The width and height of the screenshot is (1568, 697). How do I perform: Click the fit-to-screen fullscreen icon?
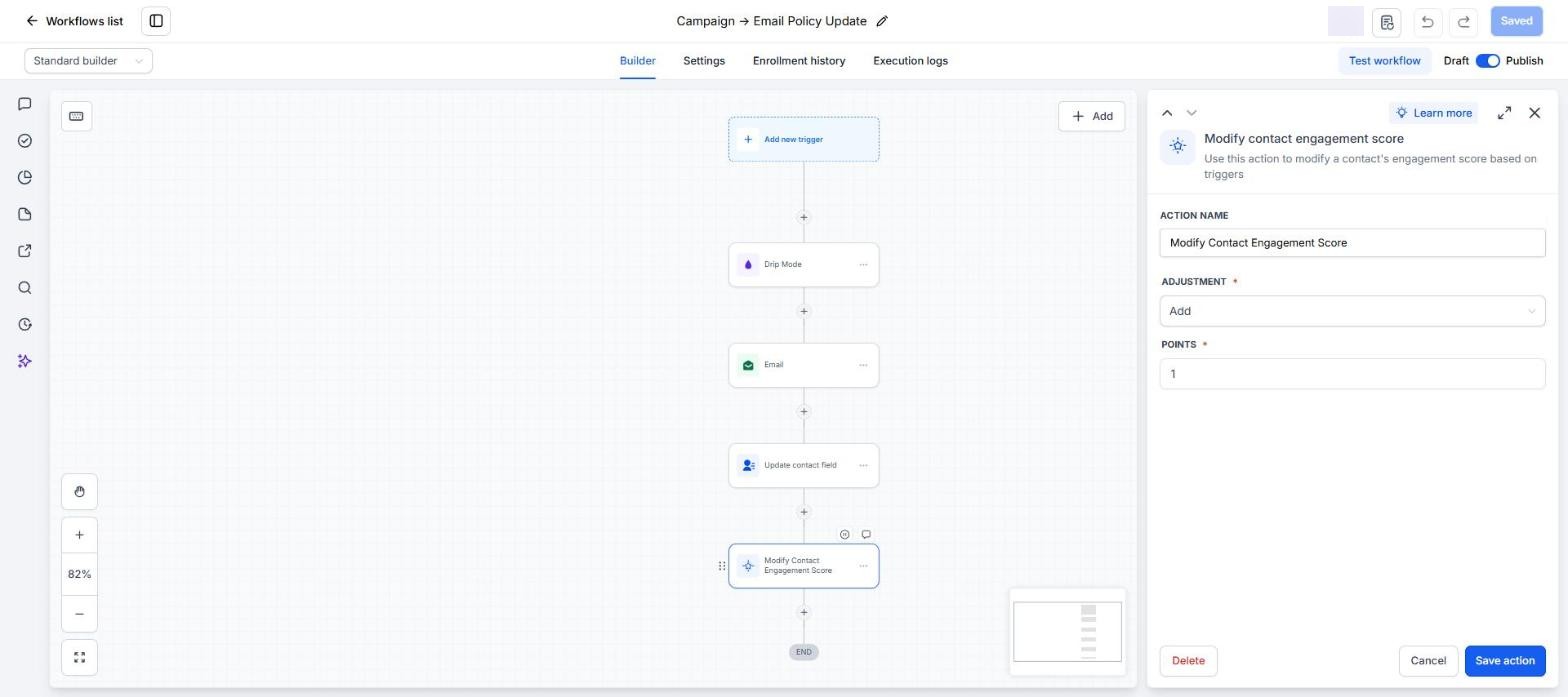point(79,657)
